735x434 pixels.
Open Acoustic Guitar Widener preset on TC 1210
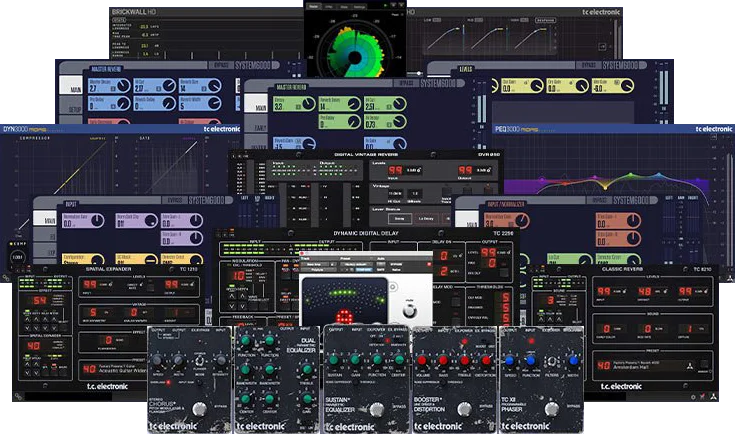(122, 371)
